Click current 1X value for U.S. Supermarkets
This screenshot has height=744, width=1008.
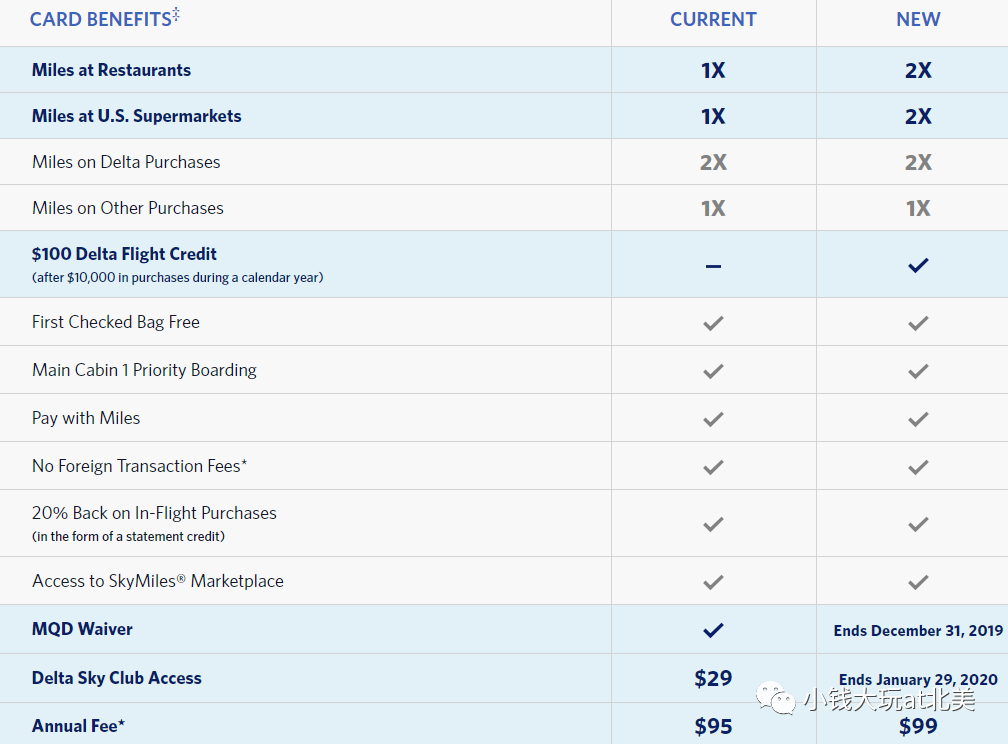713,116
